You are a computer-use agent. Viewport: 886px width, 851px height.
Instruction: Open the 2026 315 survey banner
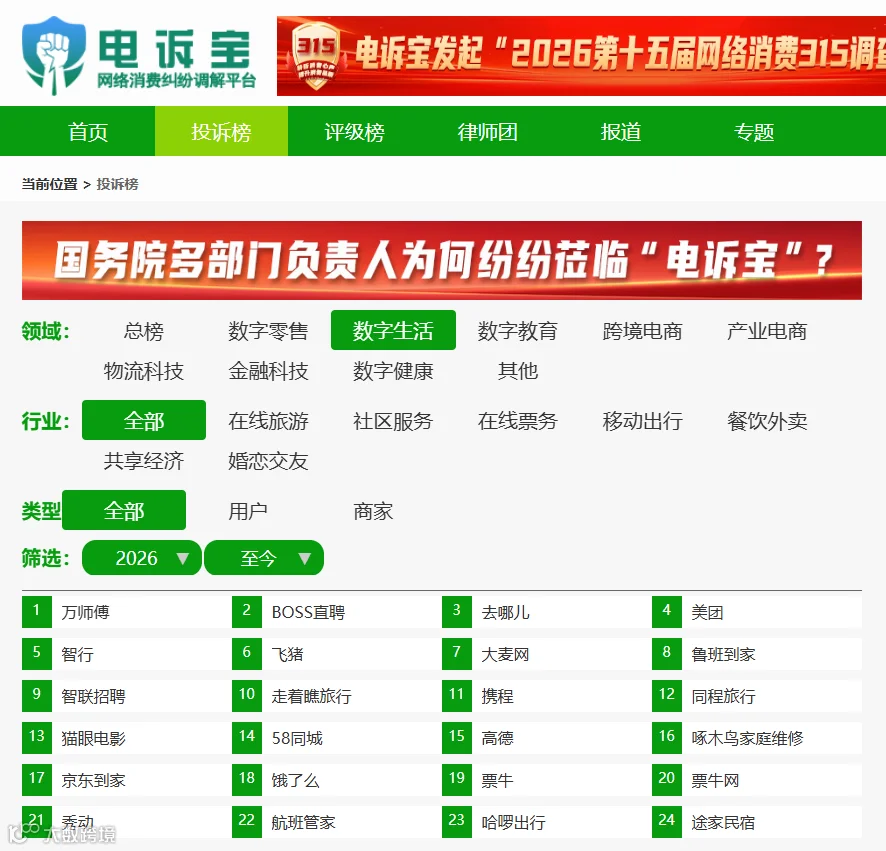[x=581, y=56]
